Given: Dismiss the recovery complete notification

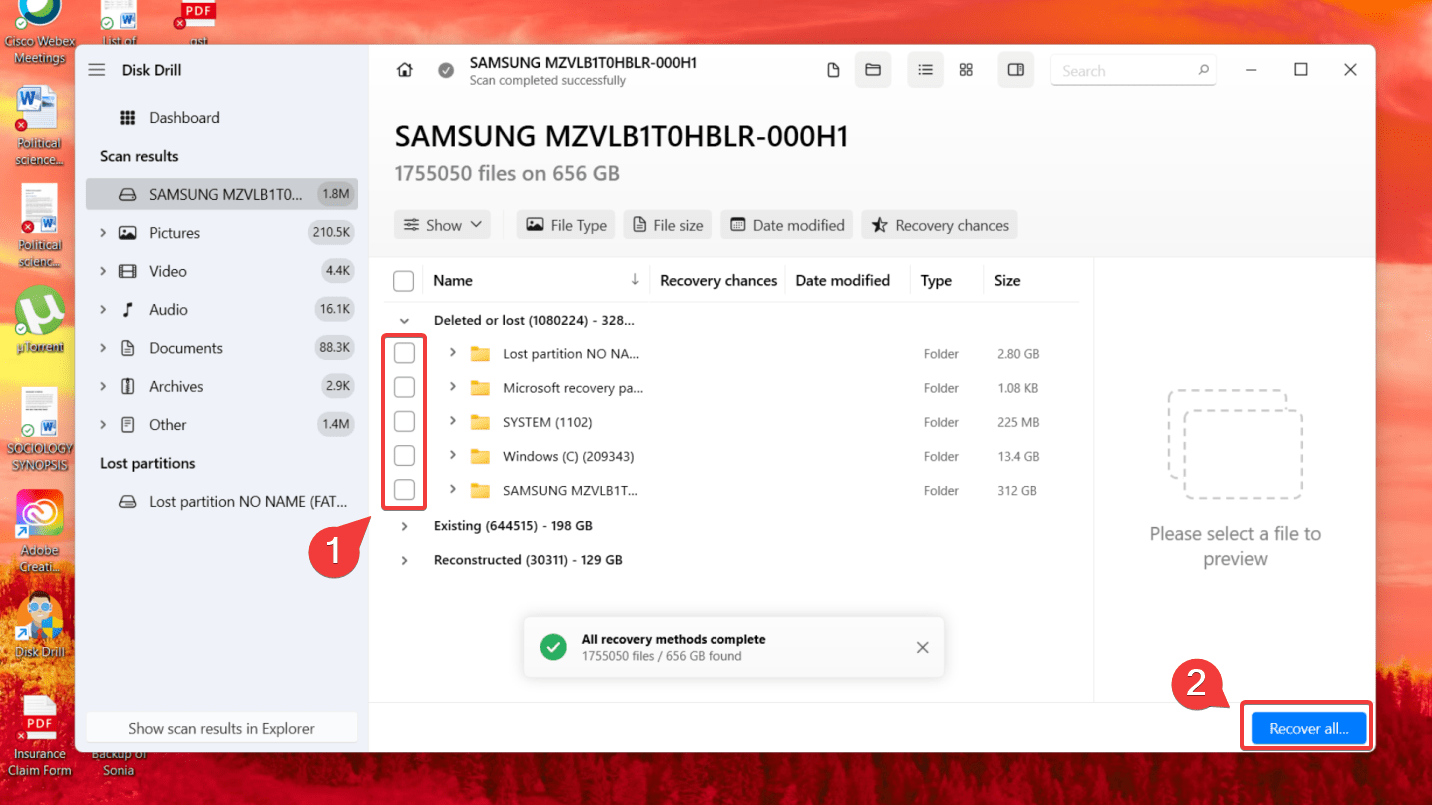Looking at the screenshot, I should 922,648.
